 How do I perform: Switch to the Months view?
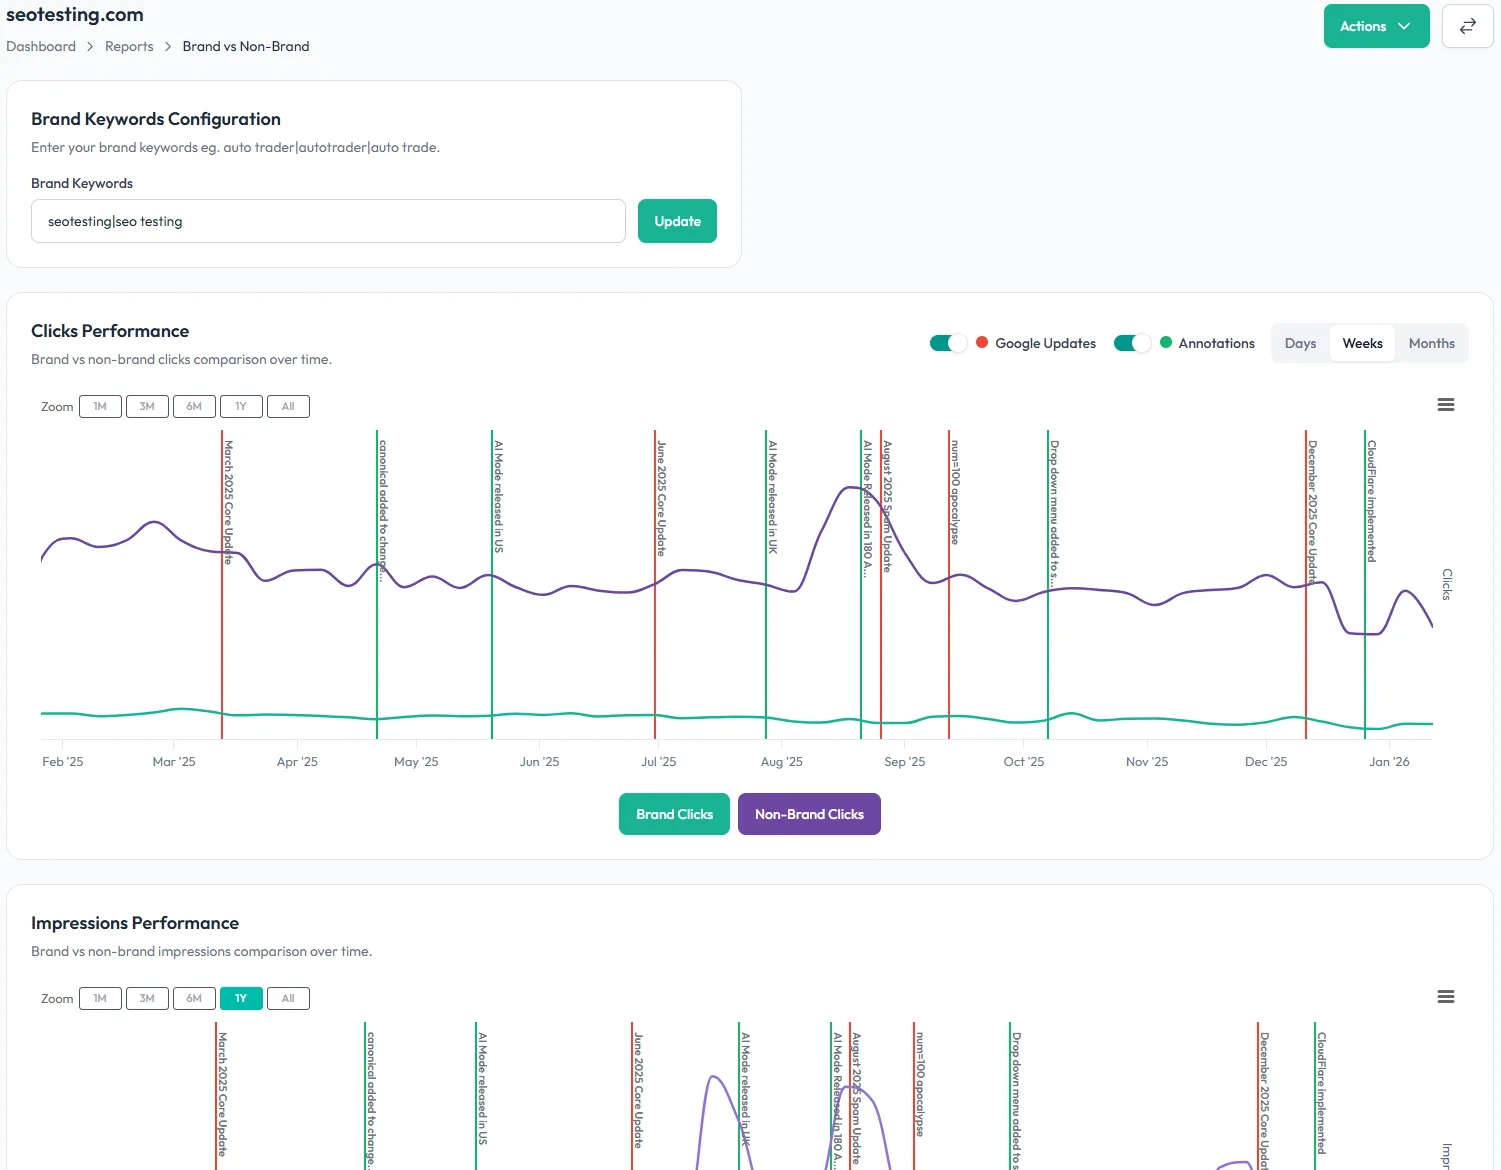click(x=1431, y=343)
